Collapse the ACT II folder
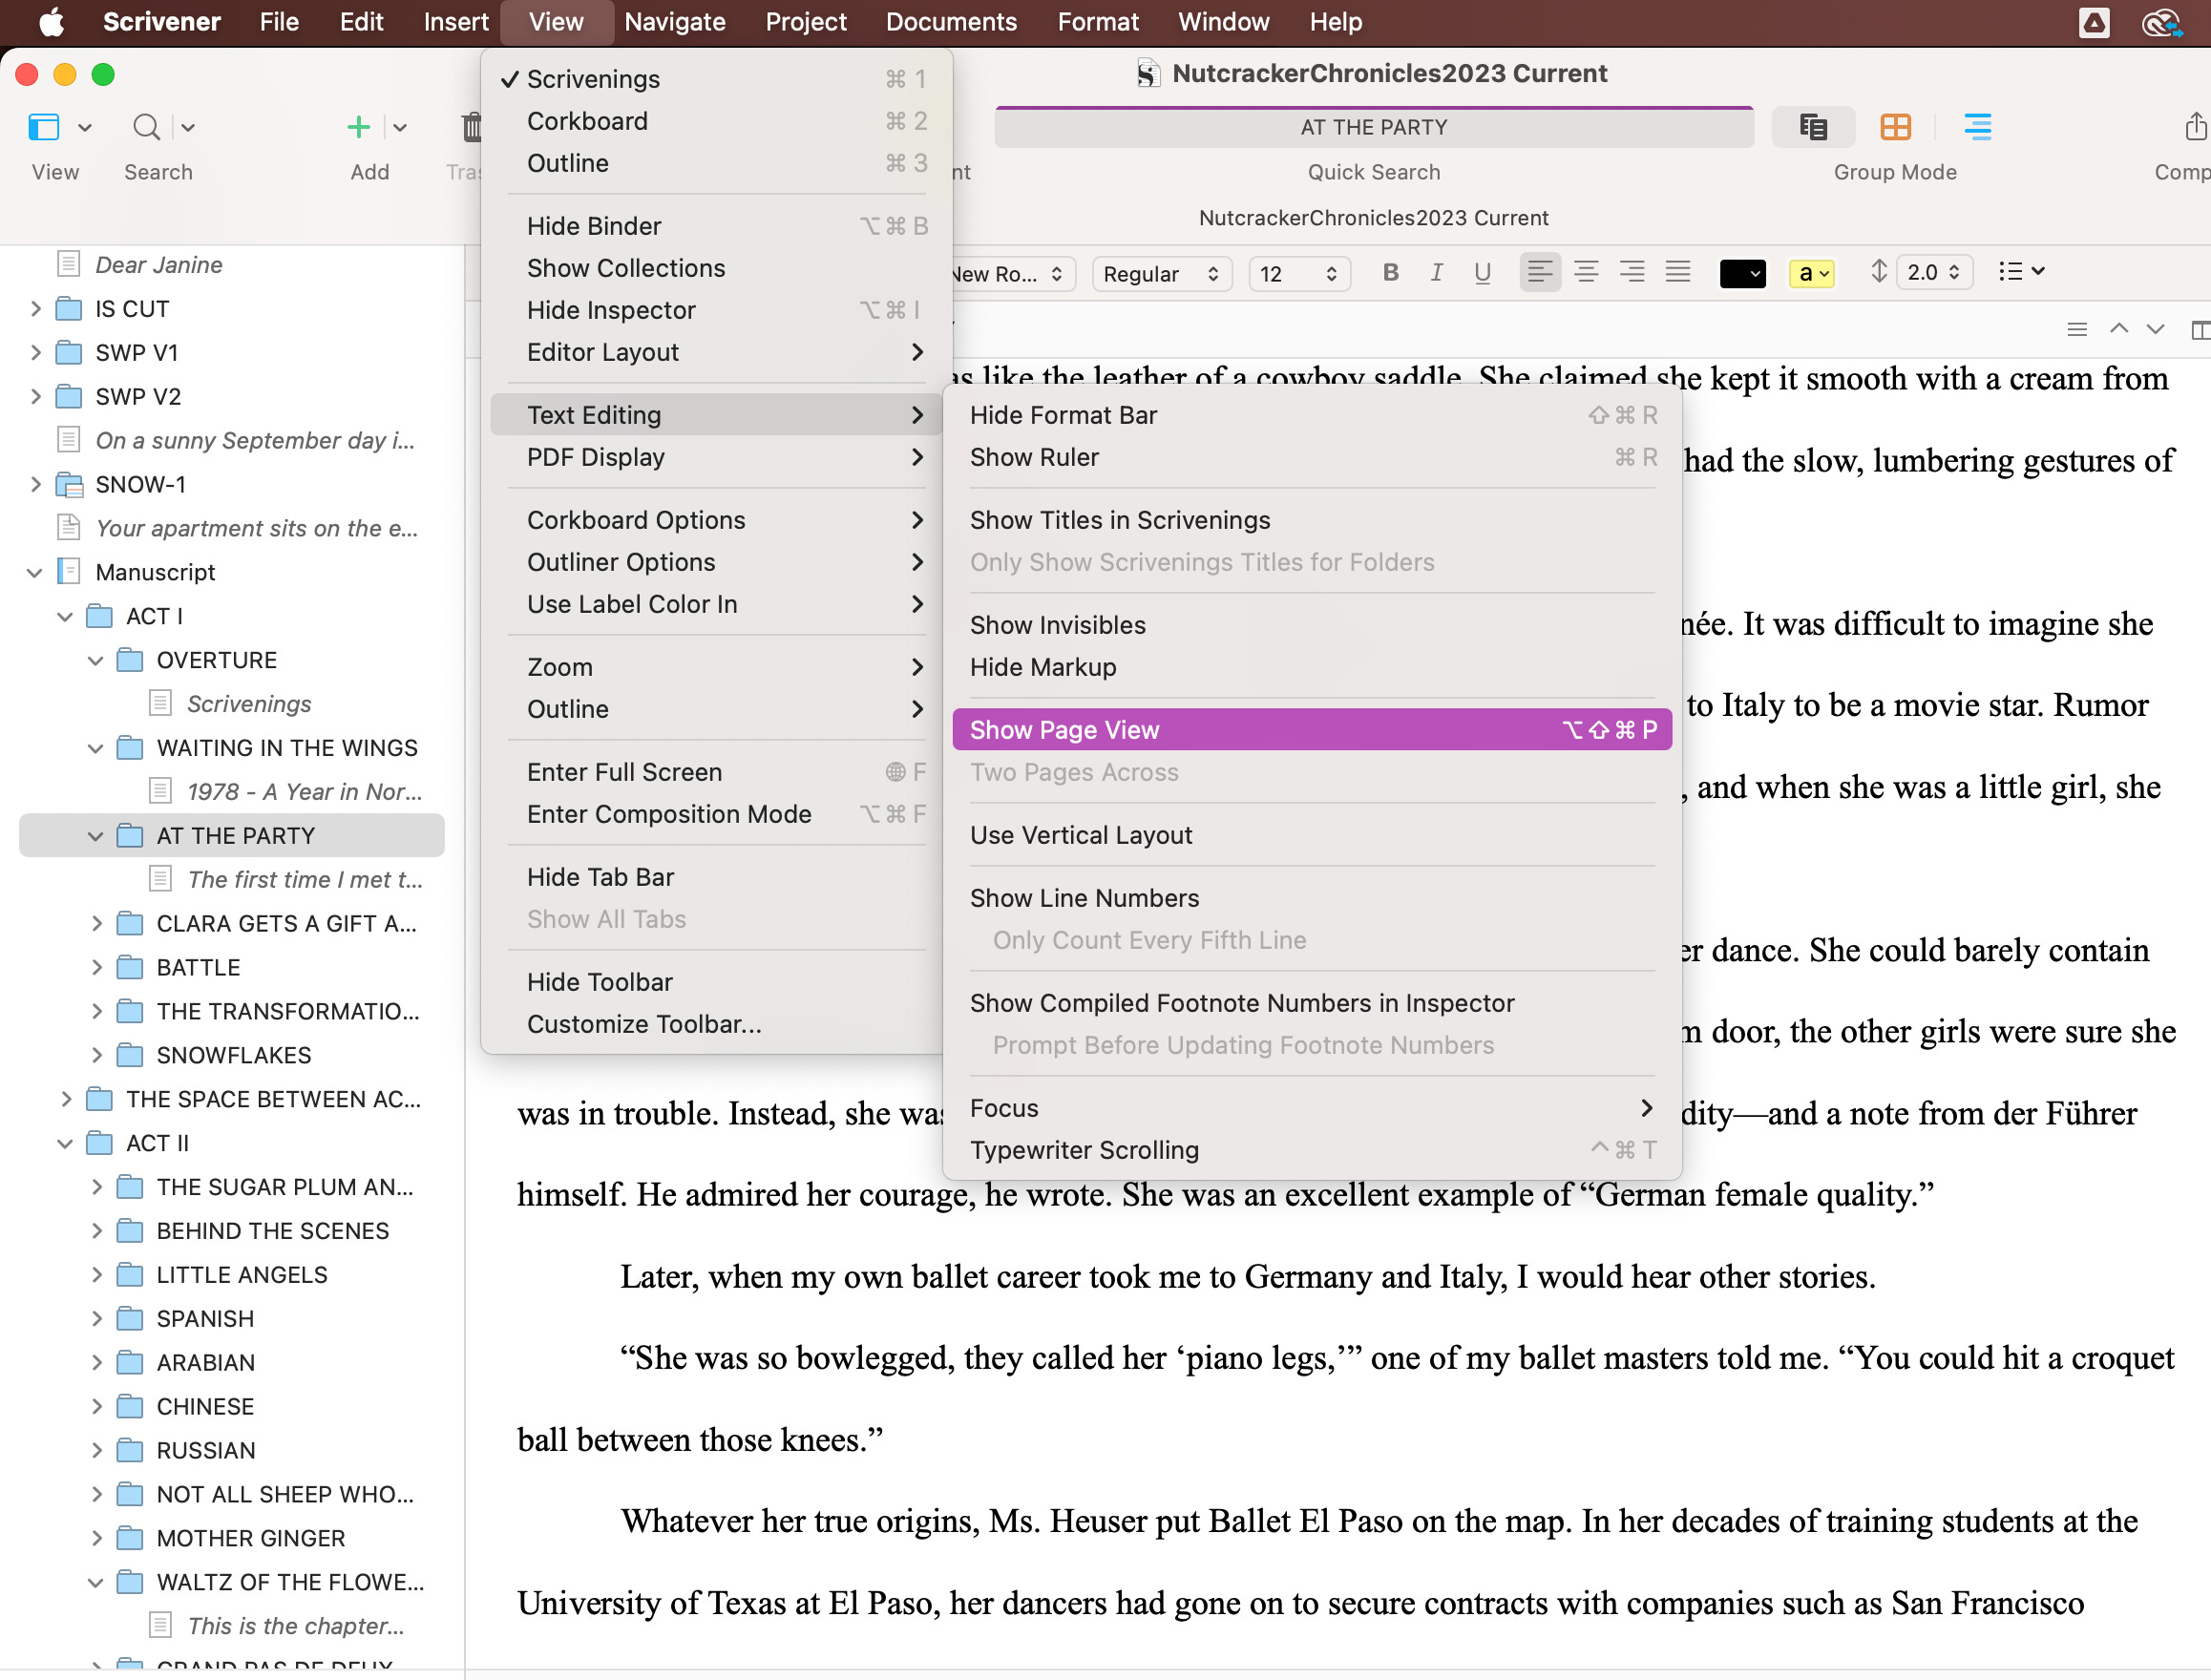 (65, 1143)
